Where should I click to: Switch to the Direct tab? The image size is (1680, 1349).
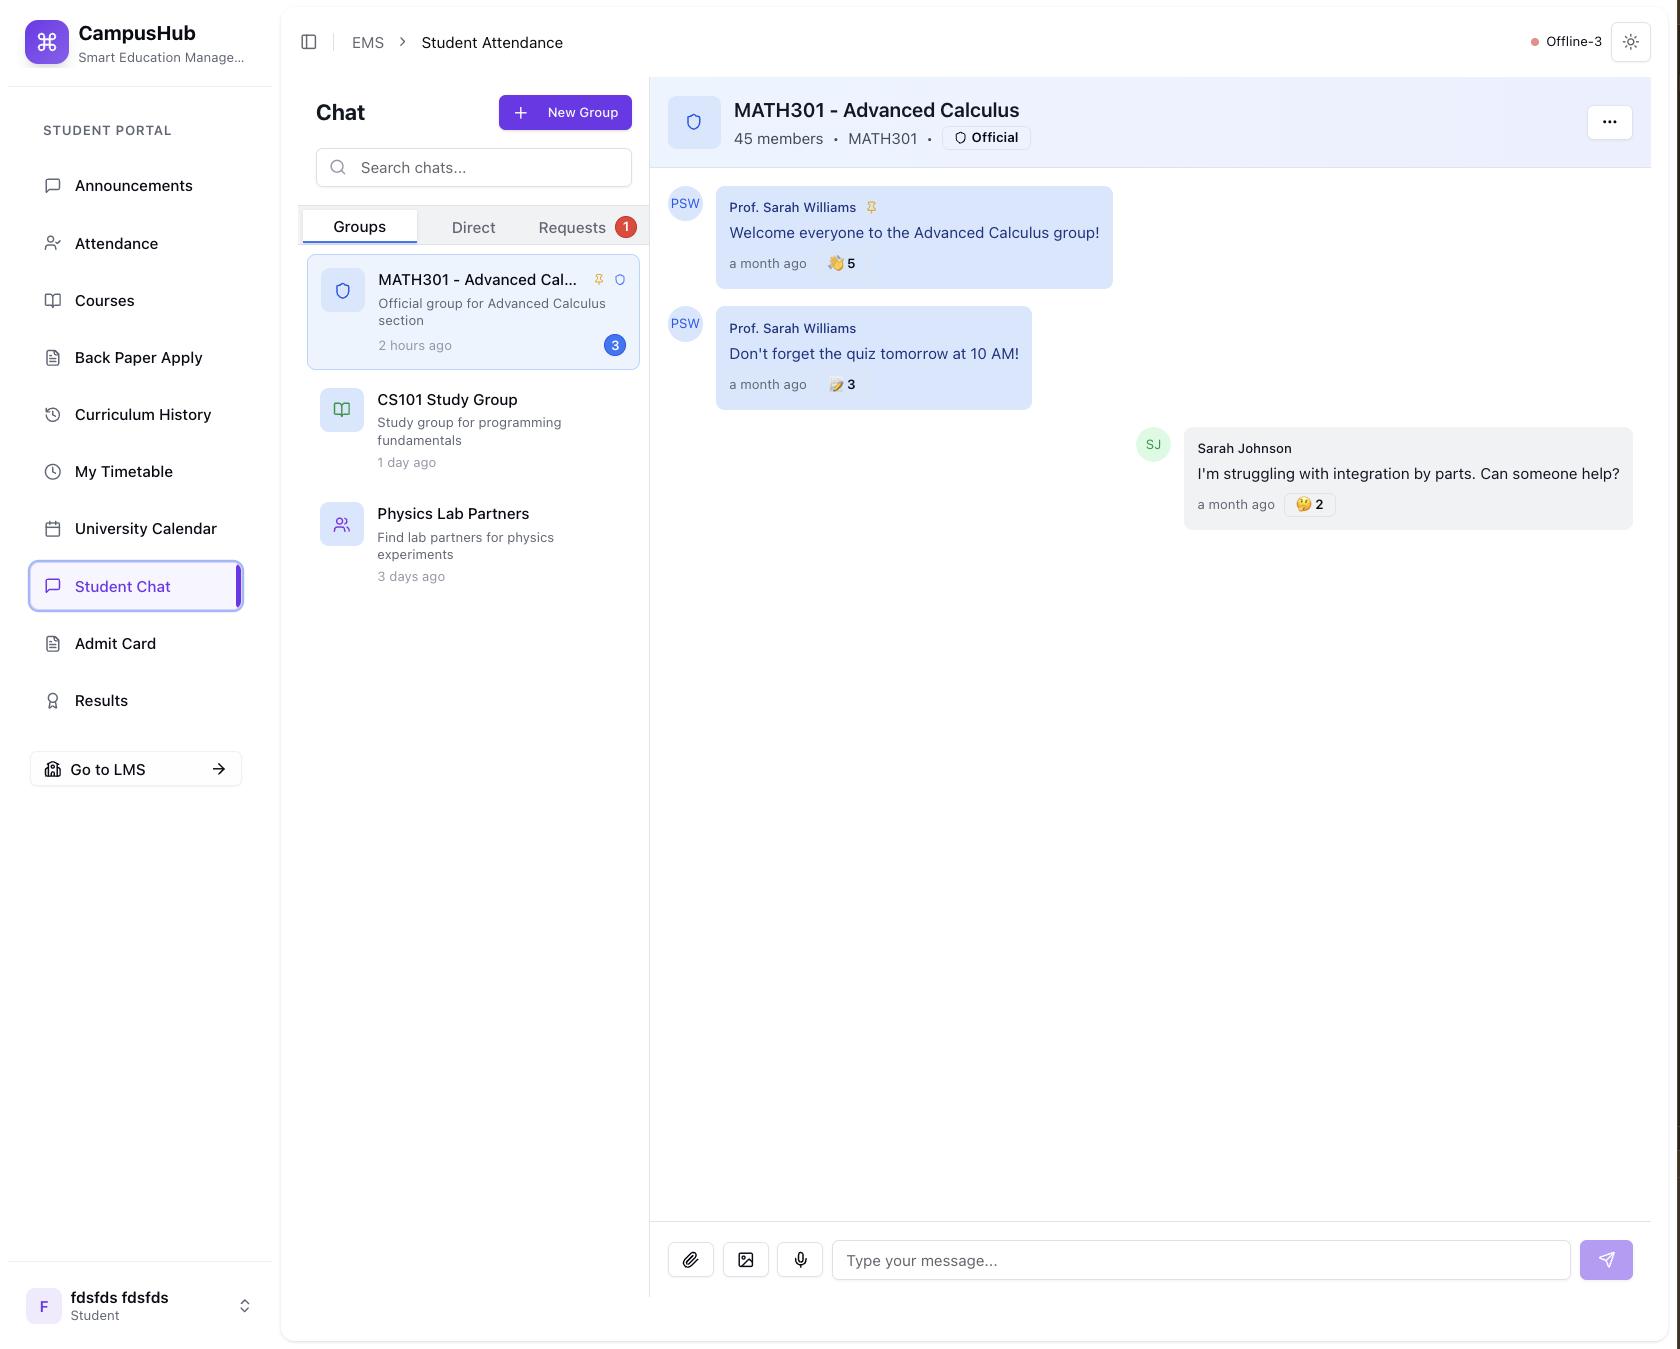(473, 228)
